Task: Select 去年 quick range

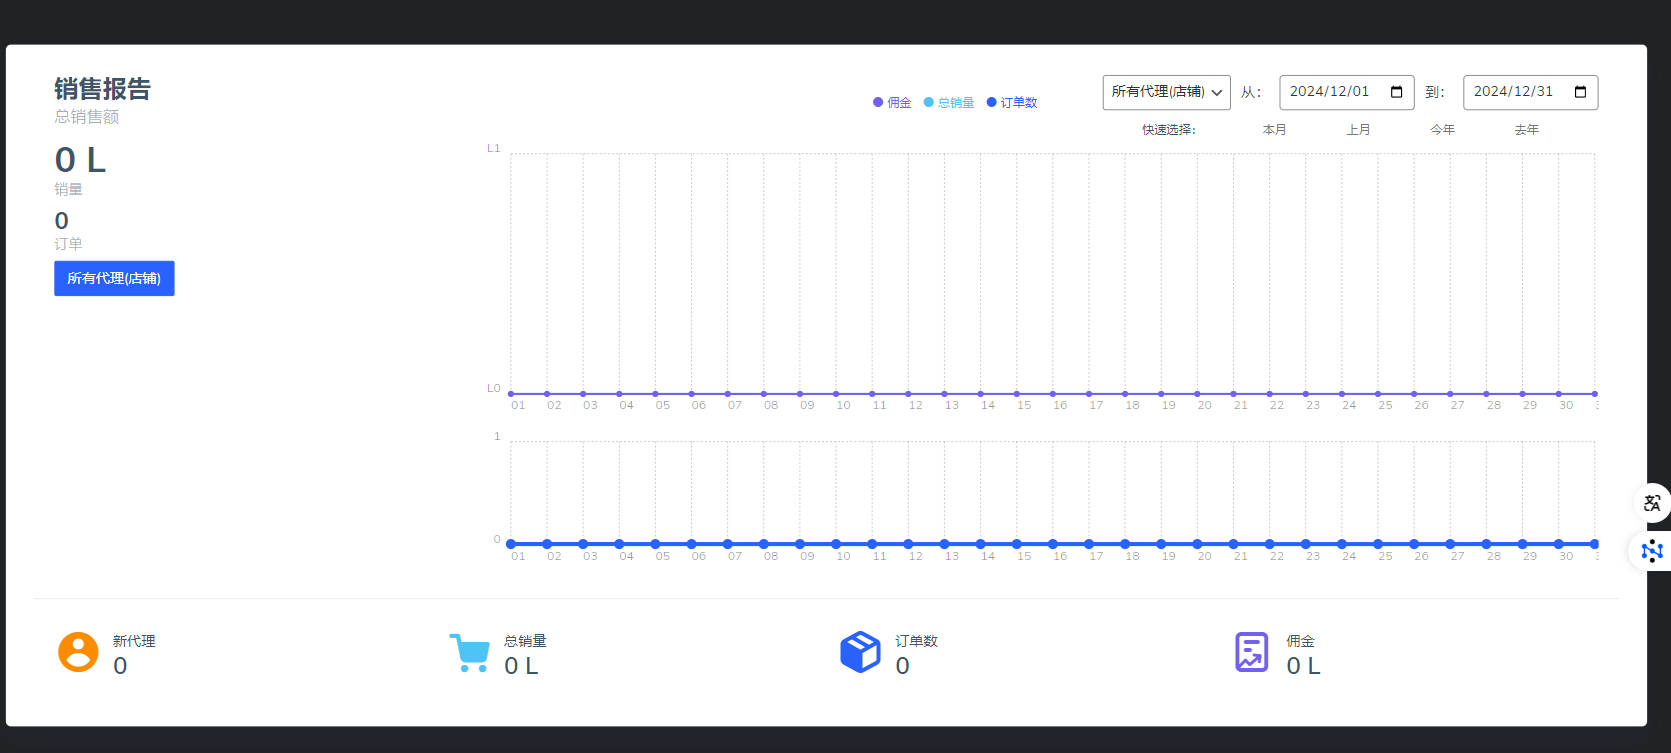Action: [1526, 130]
